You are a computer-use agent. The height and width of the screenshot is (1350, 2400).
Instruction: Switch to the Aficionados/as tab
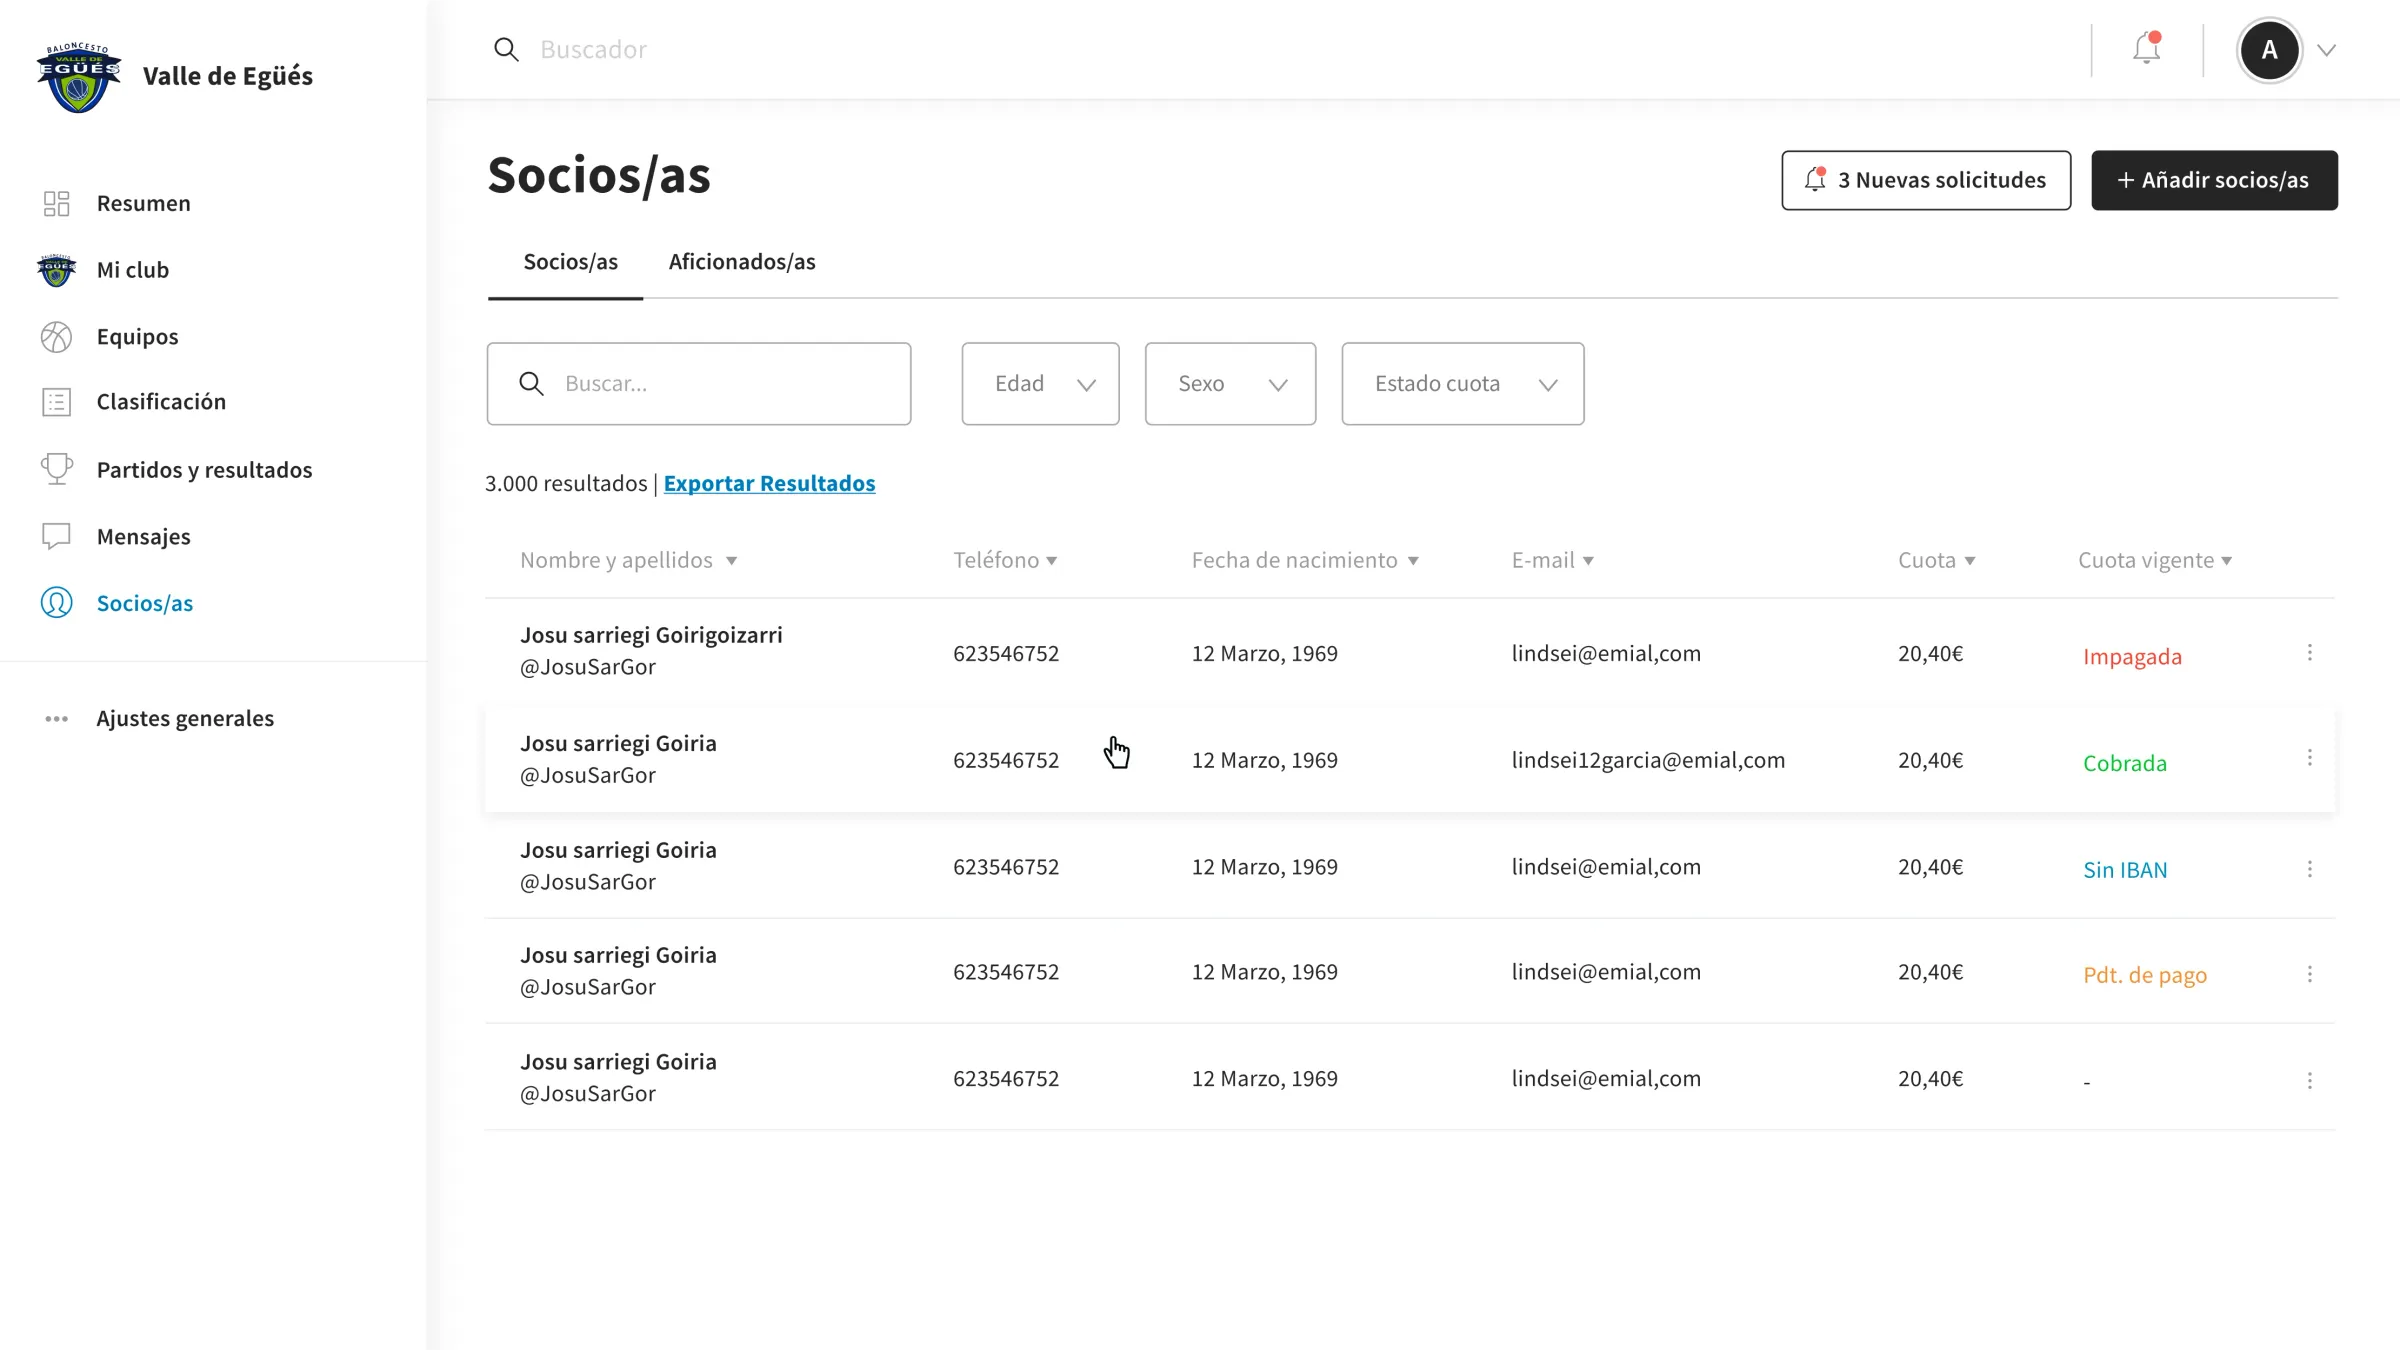(741, 262)
